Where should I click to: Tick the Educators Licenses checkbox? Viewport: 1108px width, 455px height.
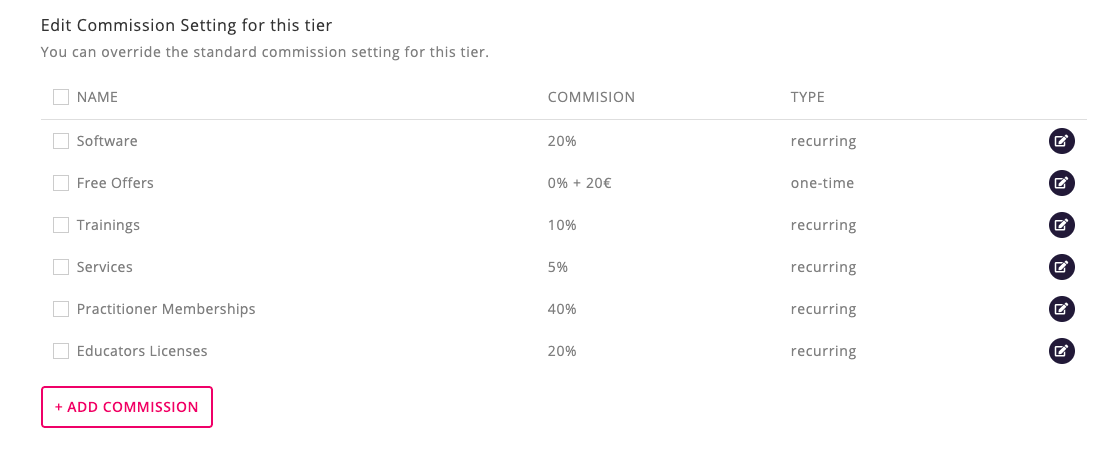coord(61,351)
